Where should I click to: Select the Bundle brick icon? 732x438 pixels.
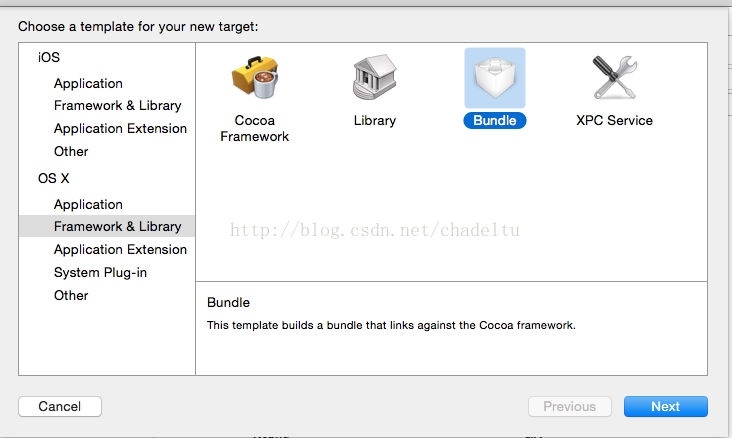coord(495,78)
